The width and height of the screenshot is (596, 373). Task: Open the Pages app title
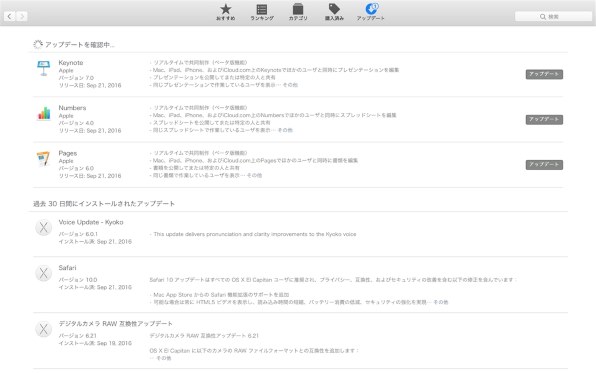pyautogui.click(x=68, y=153)
